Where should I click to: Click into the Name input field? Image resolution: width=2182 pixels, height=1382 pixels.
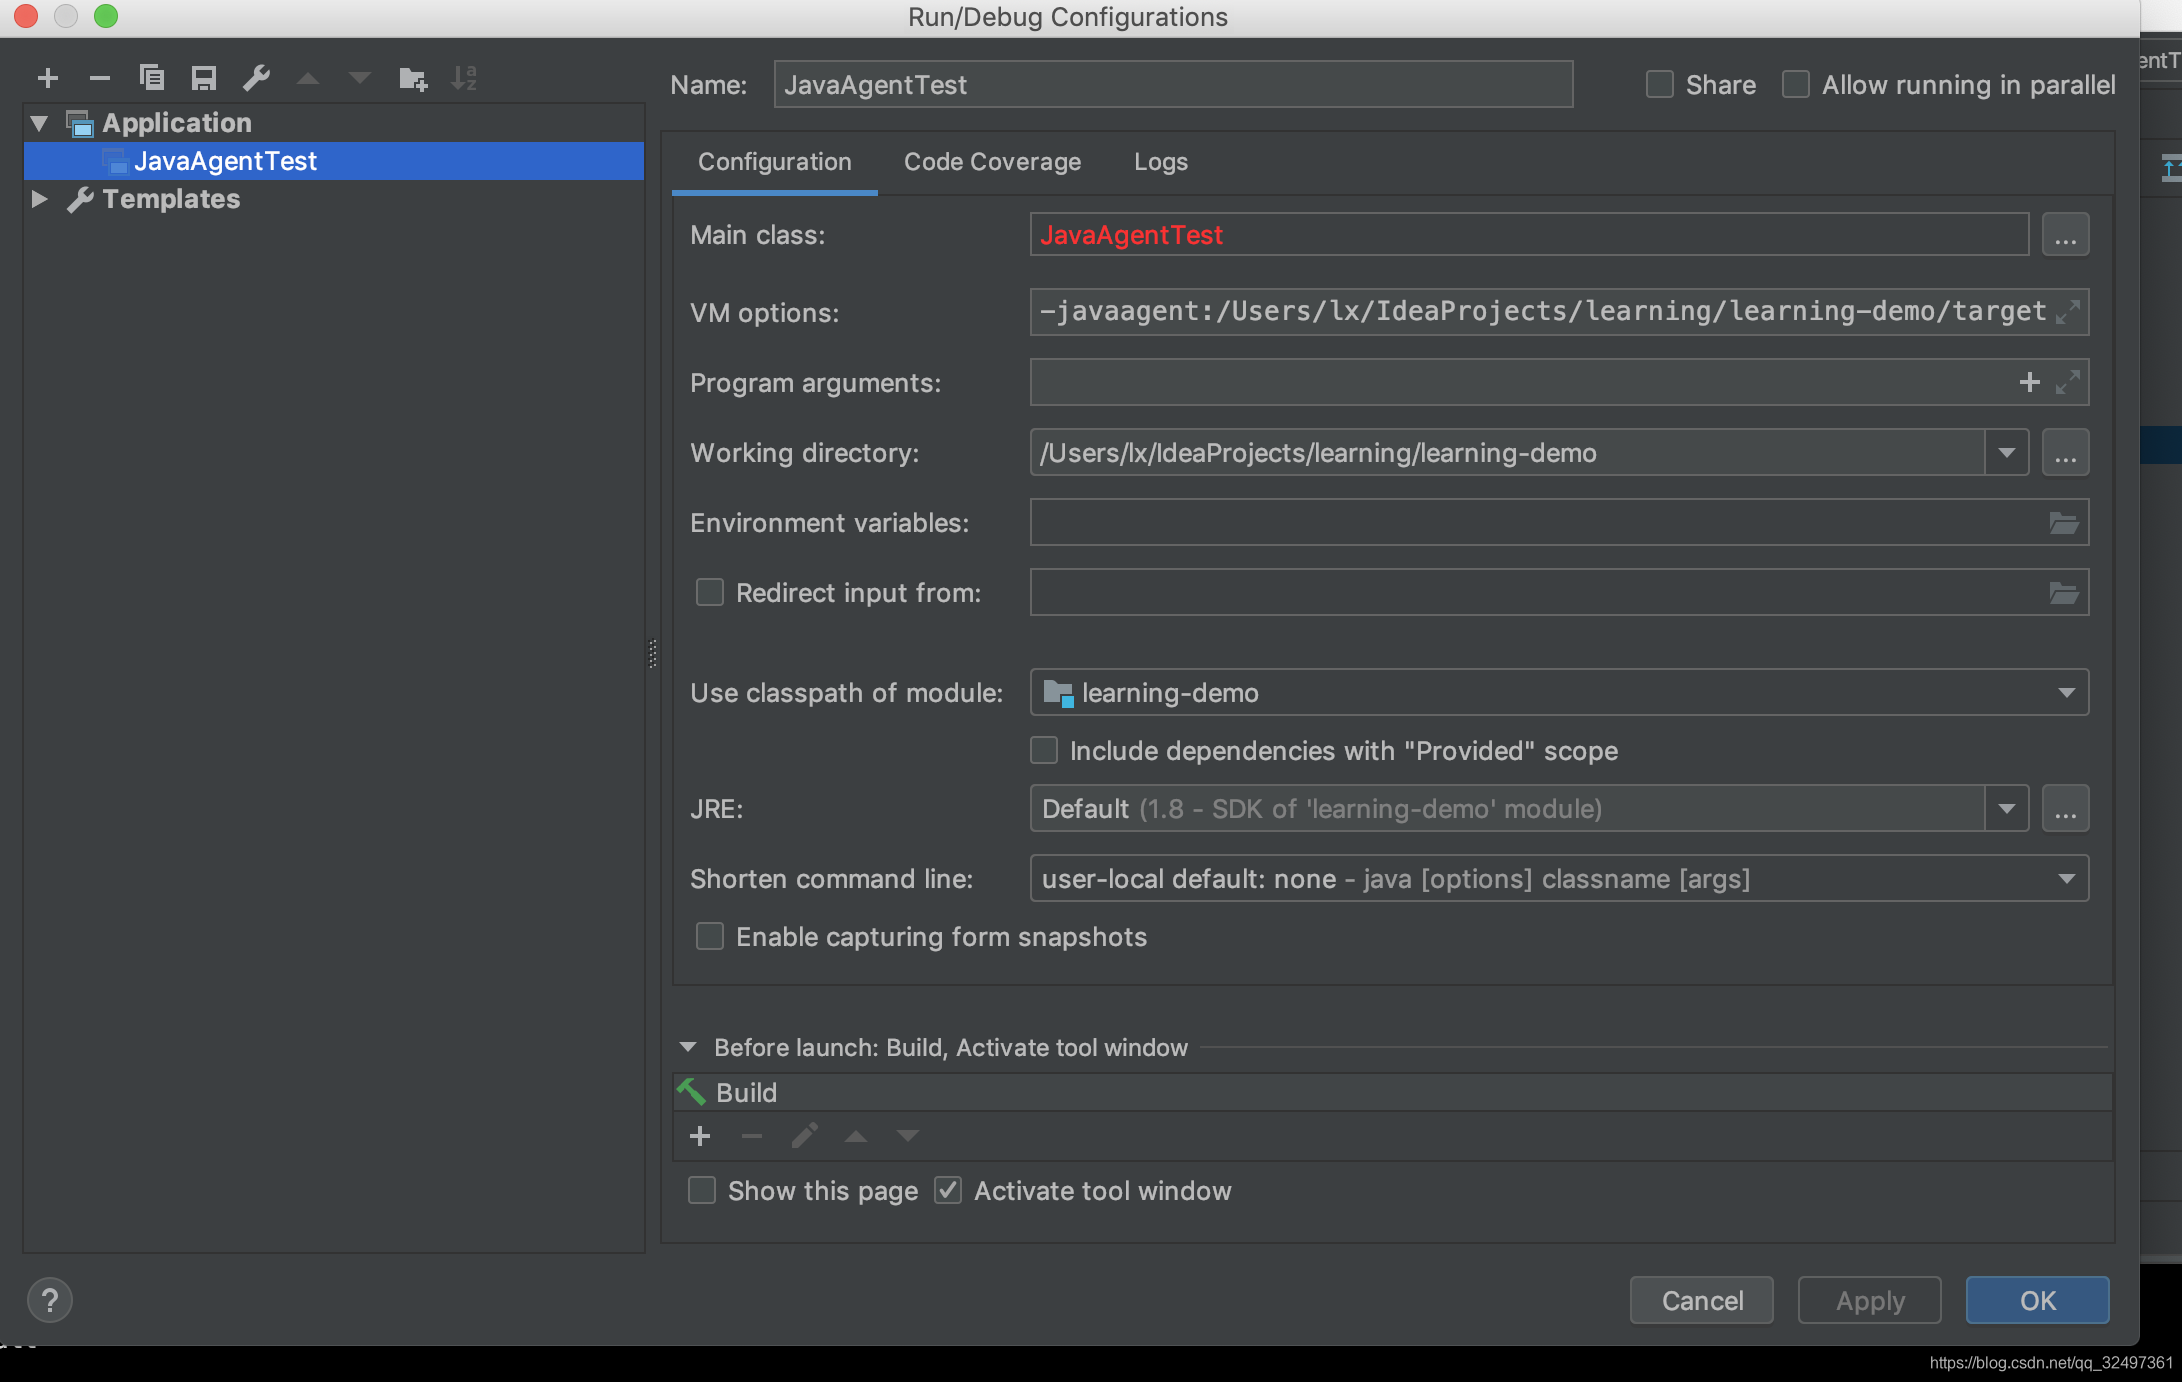1173,85
